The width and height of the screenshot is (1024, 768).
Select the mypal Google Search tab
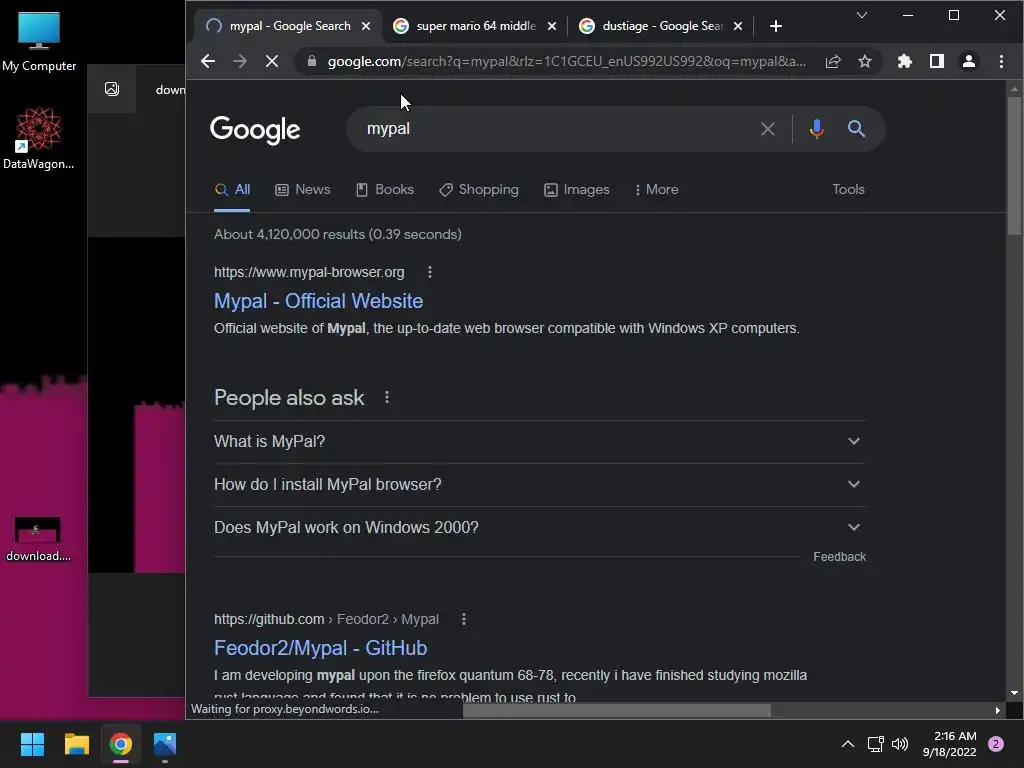tap(287, 26)
